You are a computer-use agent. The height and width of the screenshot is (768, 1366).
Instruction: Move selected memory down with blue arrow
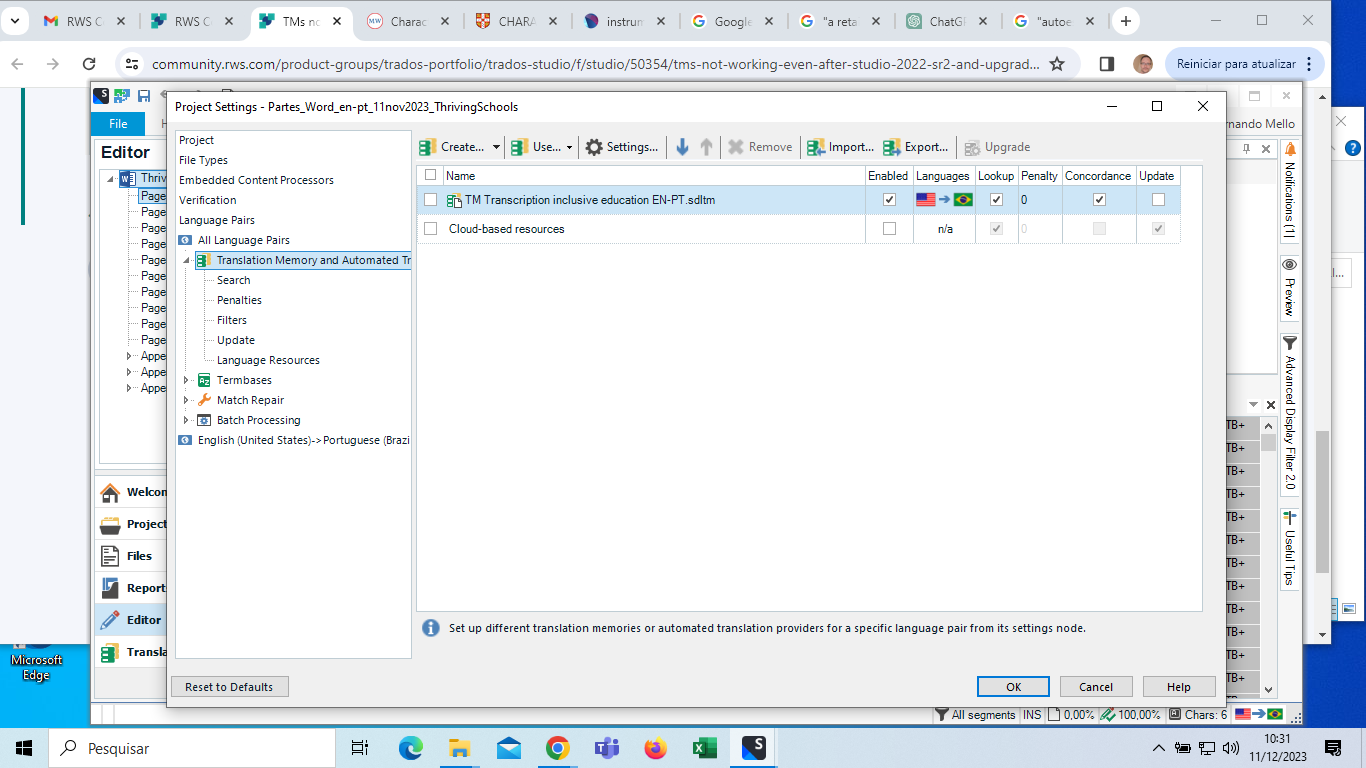coord(682,147)
